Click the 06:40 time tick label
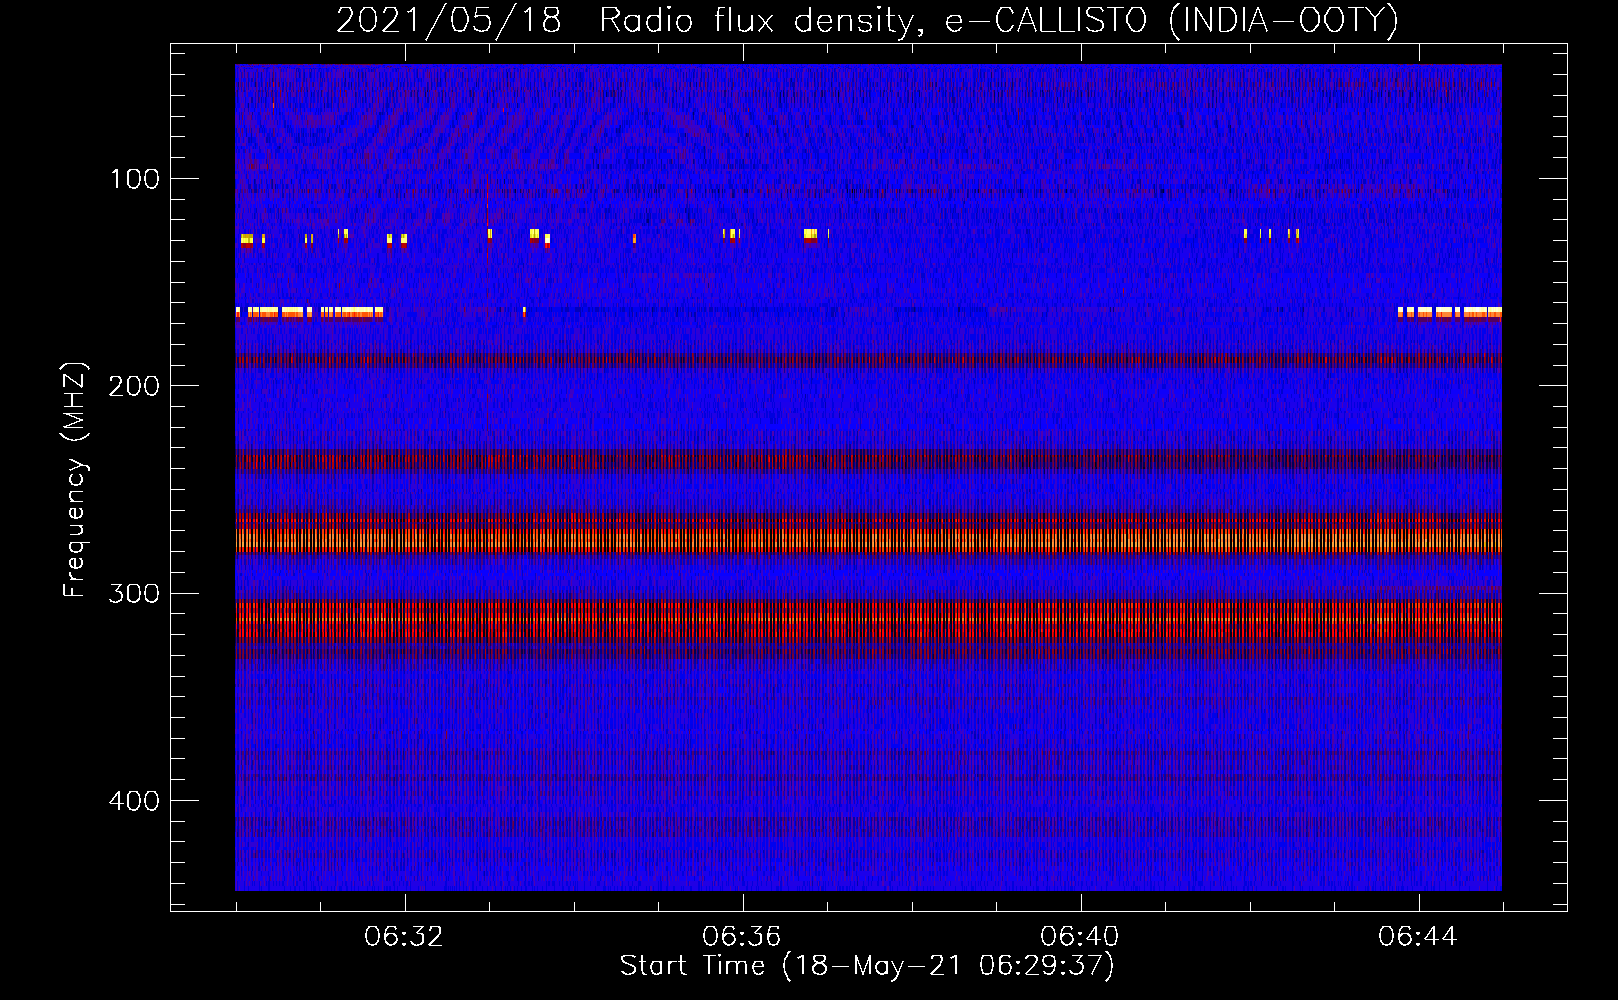This screenshot has height=1000, width=1618. click(1080, 937)
